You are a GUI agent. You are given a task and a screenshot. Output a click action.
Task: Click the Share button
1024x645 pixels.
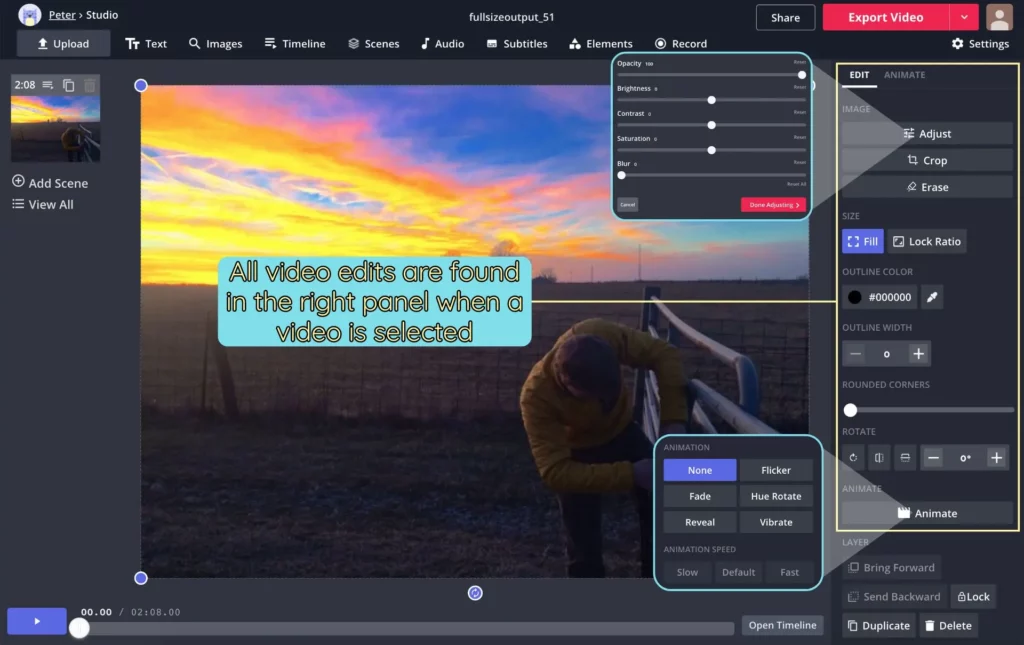point(785,17)
